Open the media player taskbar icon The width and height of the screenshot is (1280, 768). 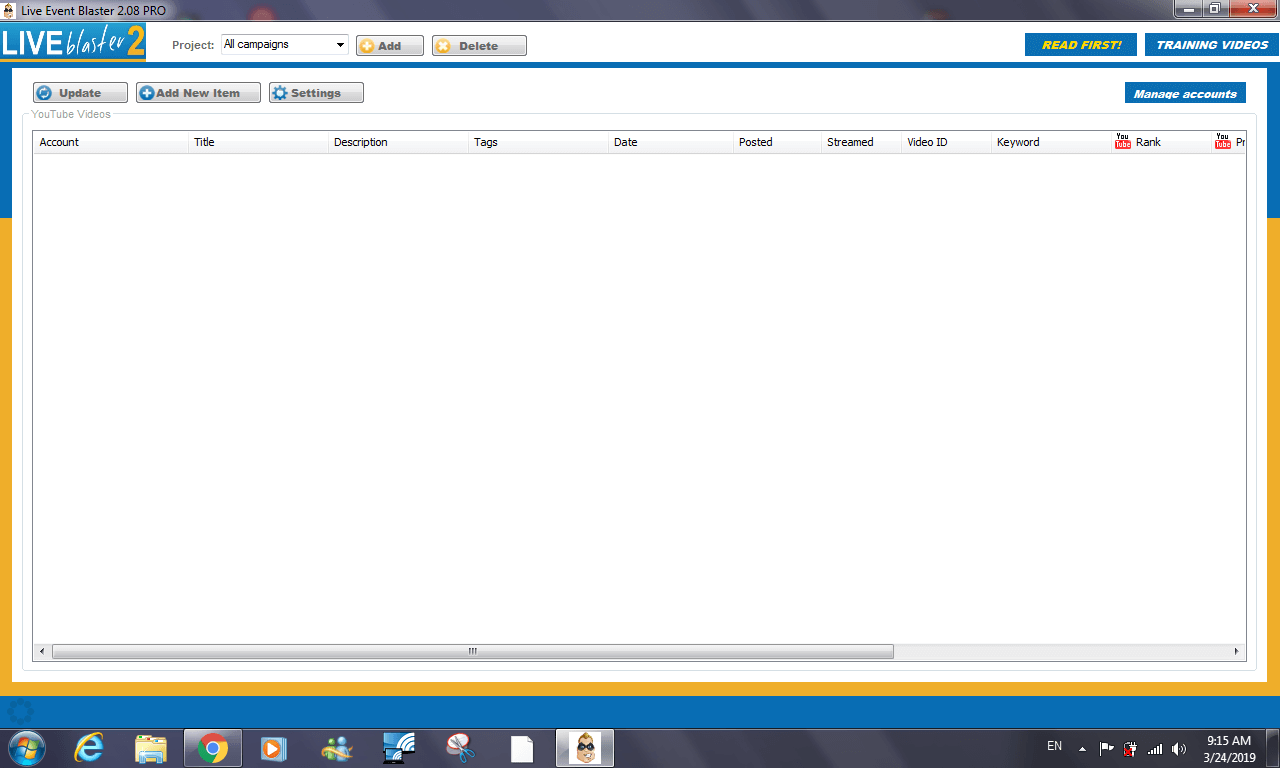(x=272, y=748)
